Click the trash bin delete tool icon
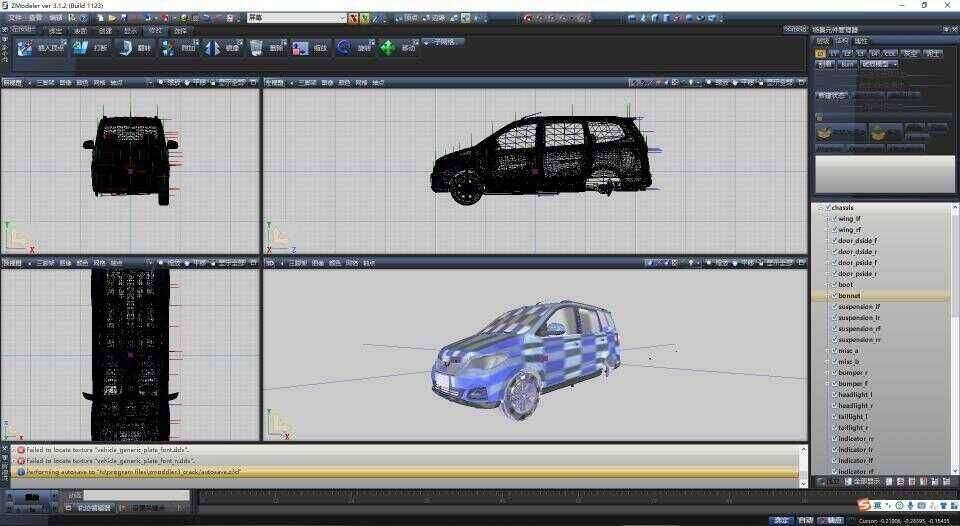 (257, 47)
